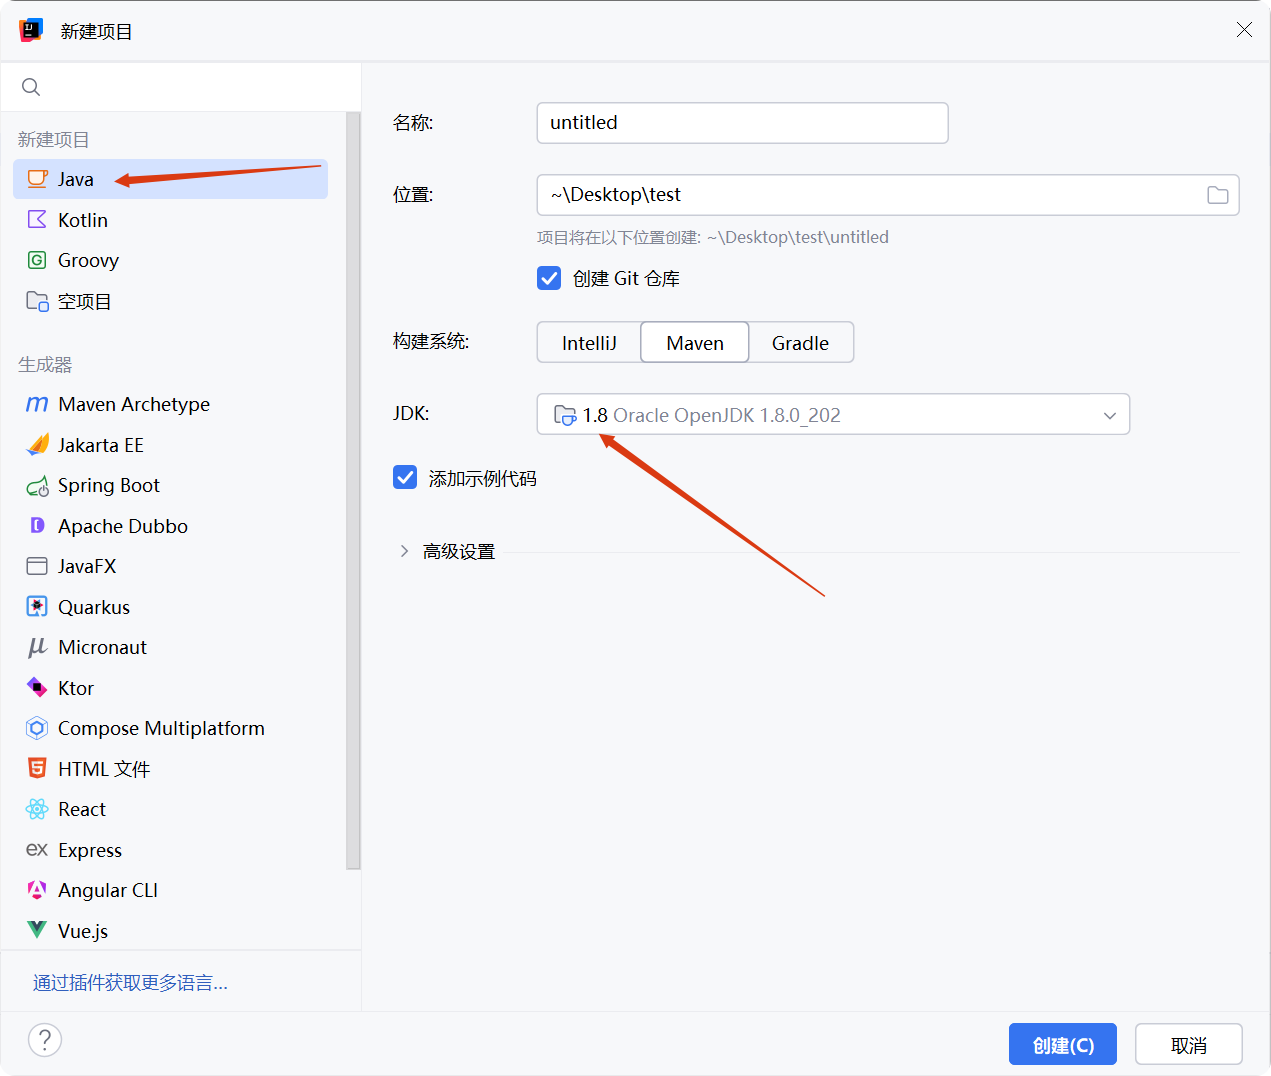Screen dimensions: 1271x1076
Task: Click the Angular CLI icon
Action: (37, 890)
